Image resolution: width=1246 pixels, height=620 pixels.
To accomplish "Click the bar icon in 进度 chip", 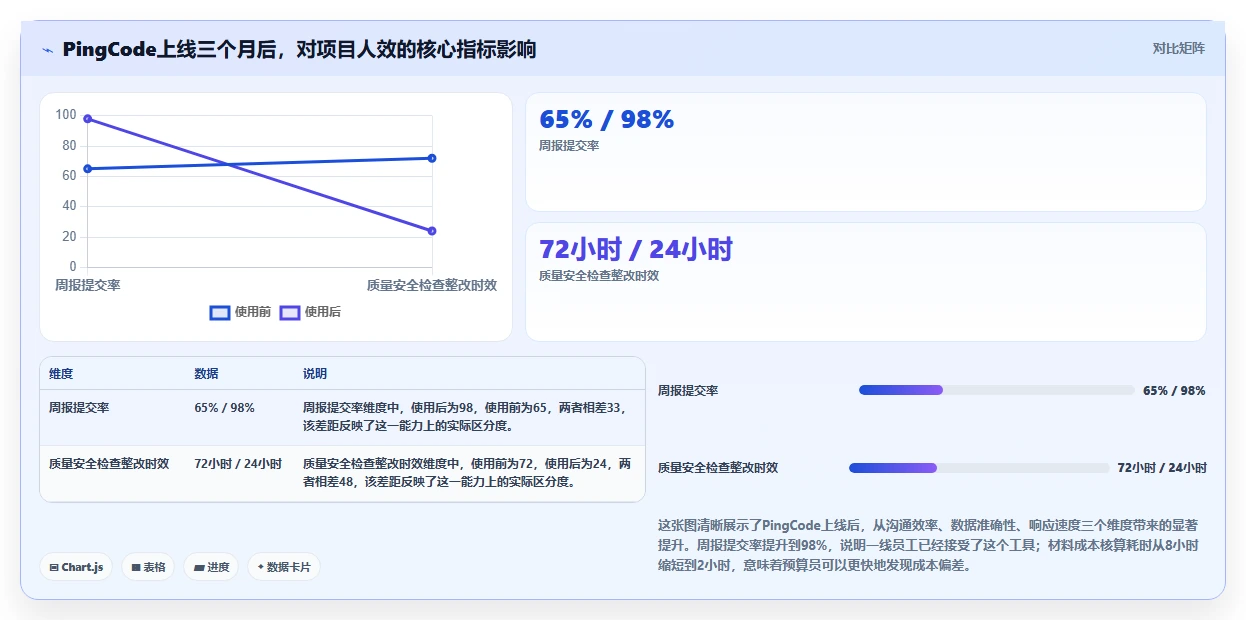I will [x=199, y=568].
